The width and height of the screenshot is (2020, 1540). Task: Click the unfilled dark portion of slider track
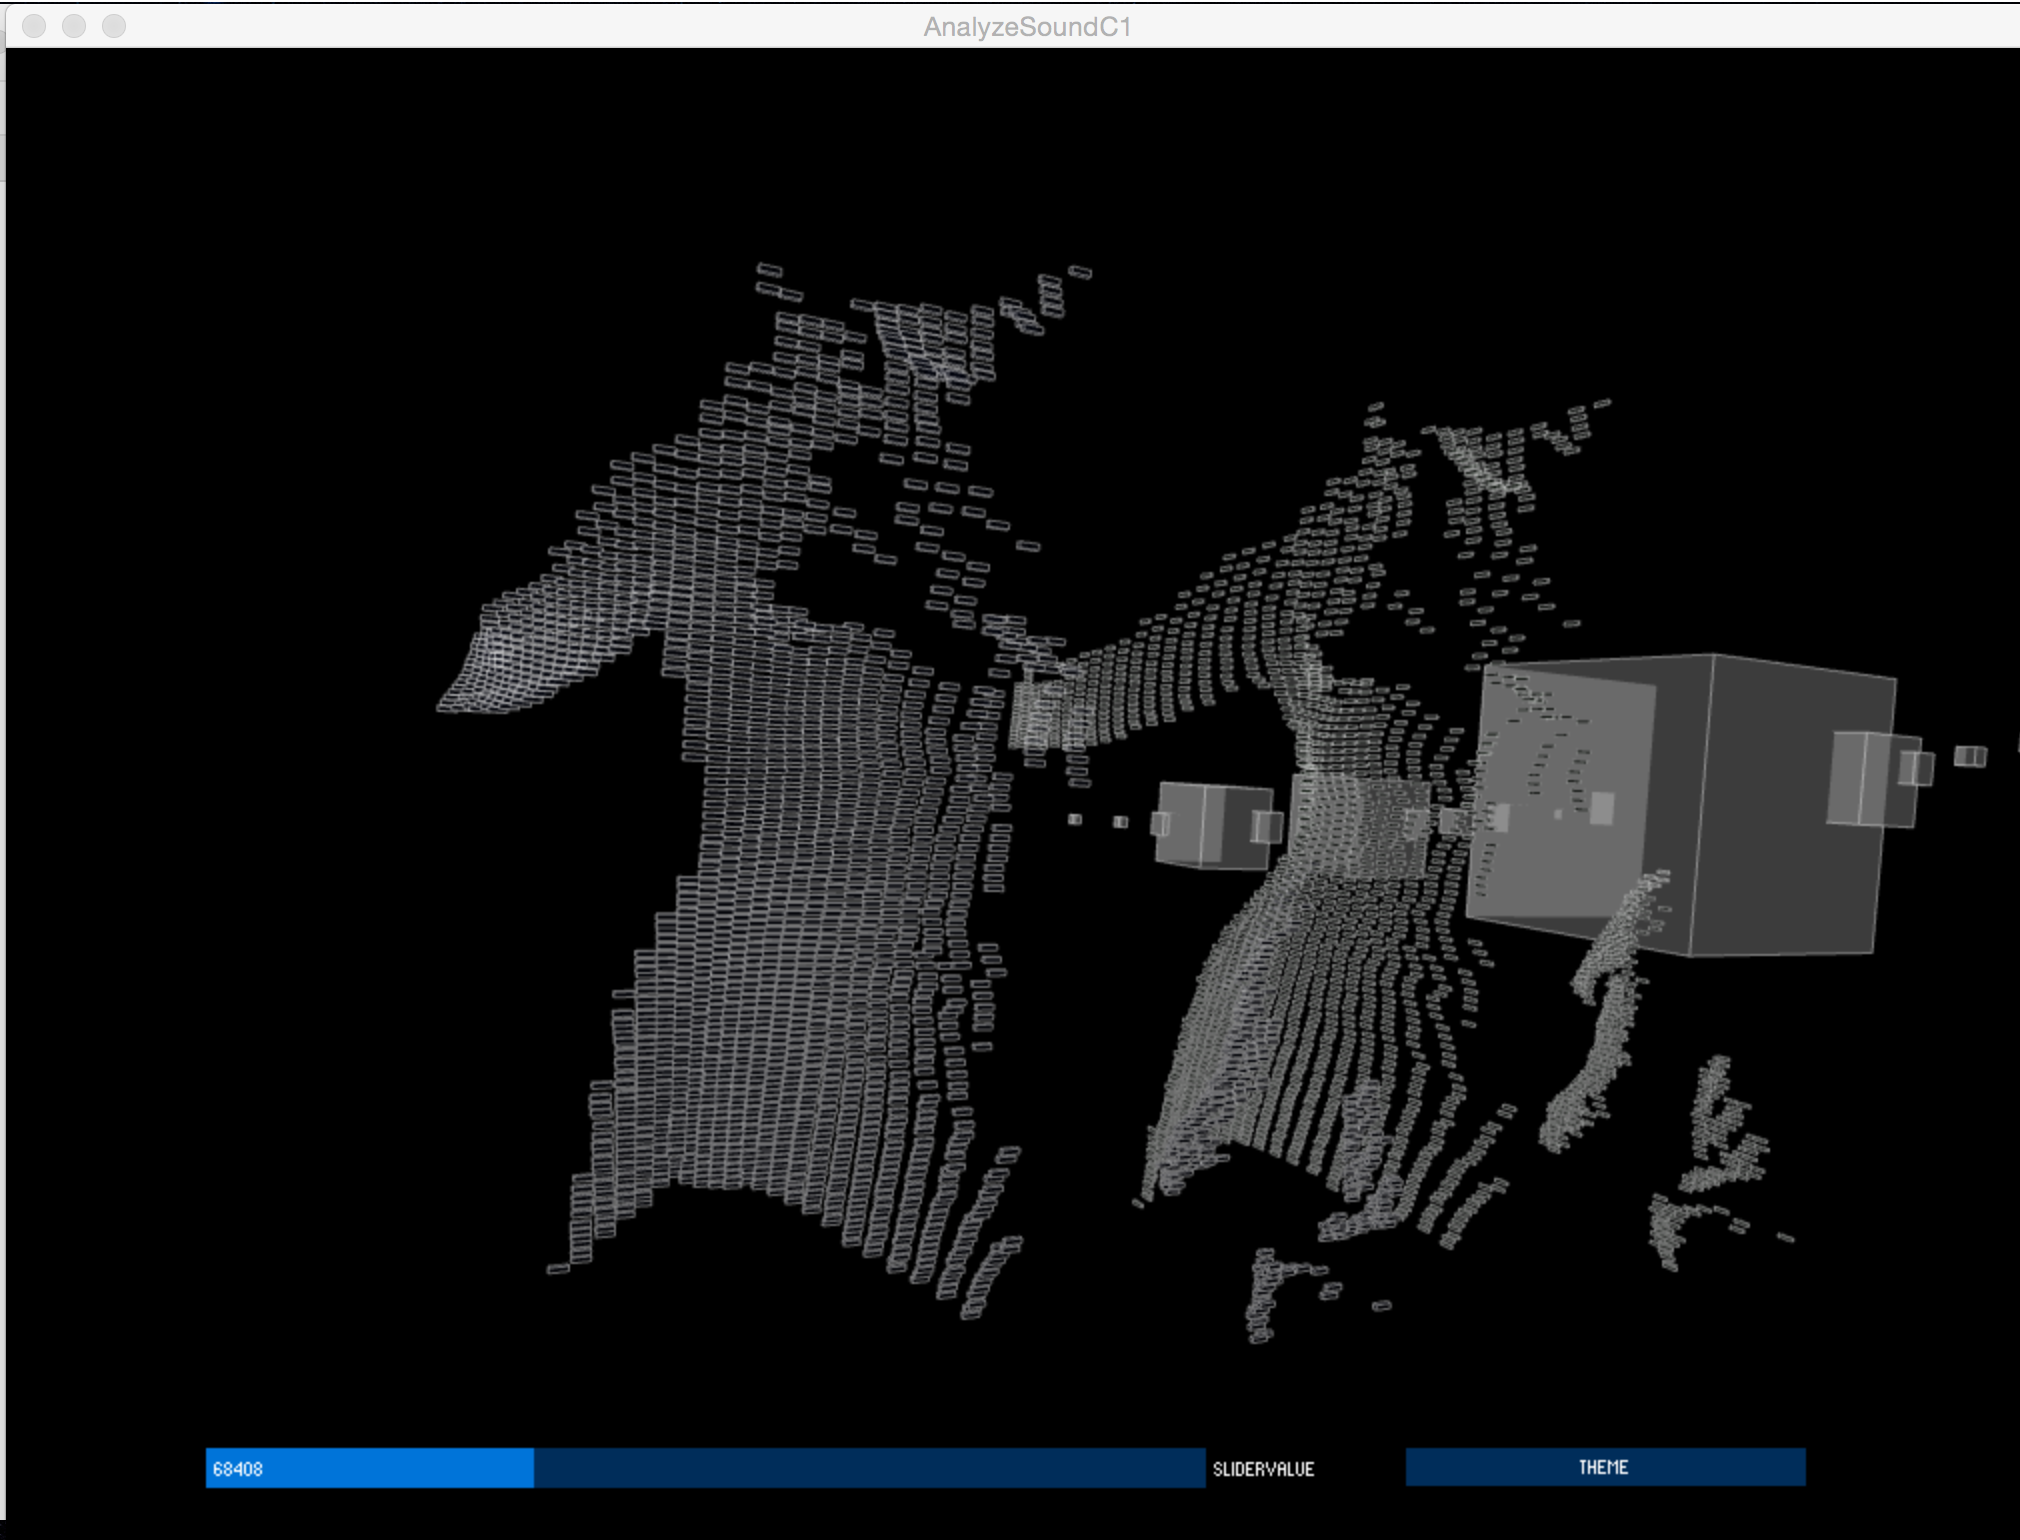click(x=868, y=1468)
